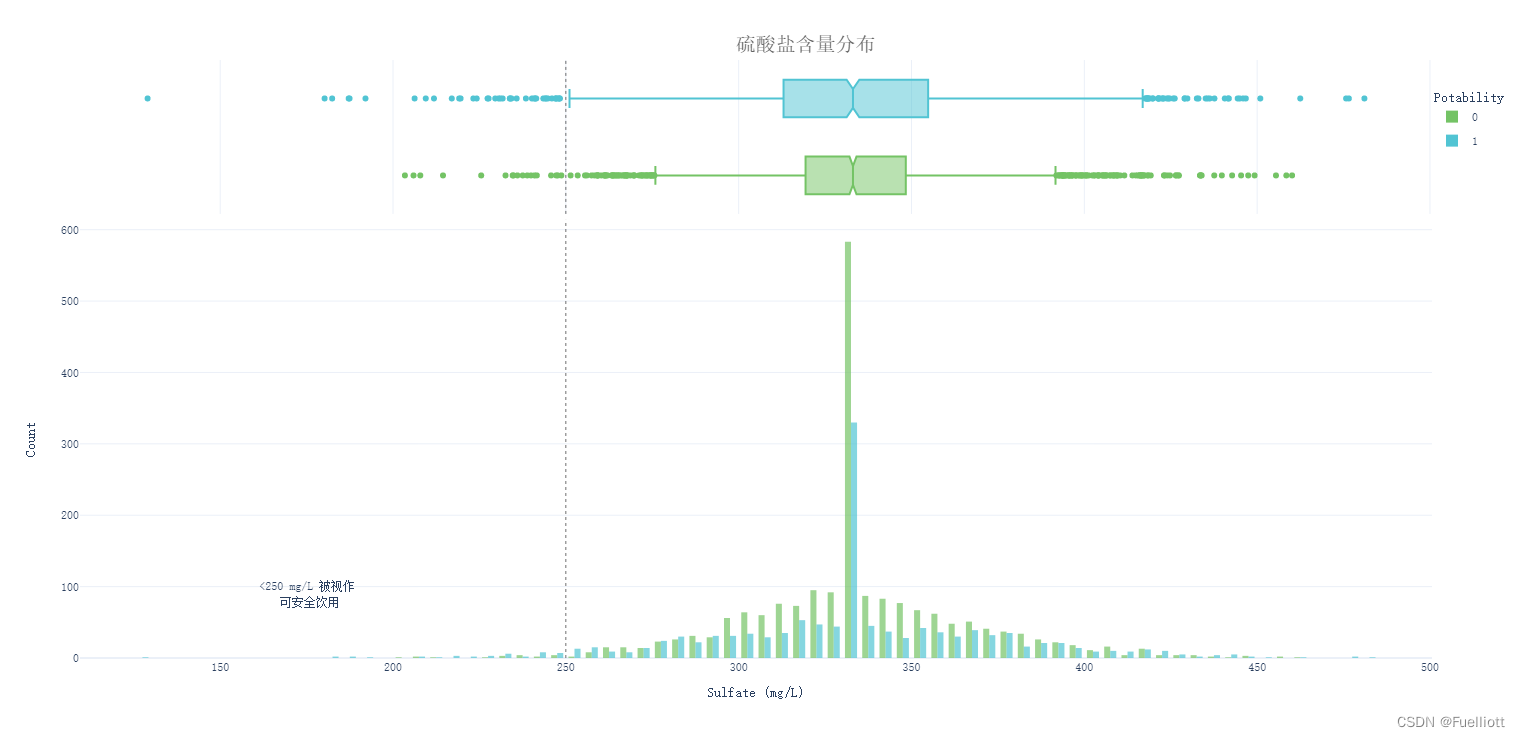Click the y-axis label Count

click(x=31, y=440)
